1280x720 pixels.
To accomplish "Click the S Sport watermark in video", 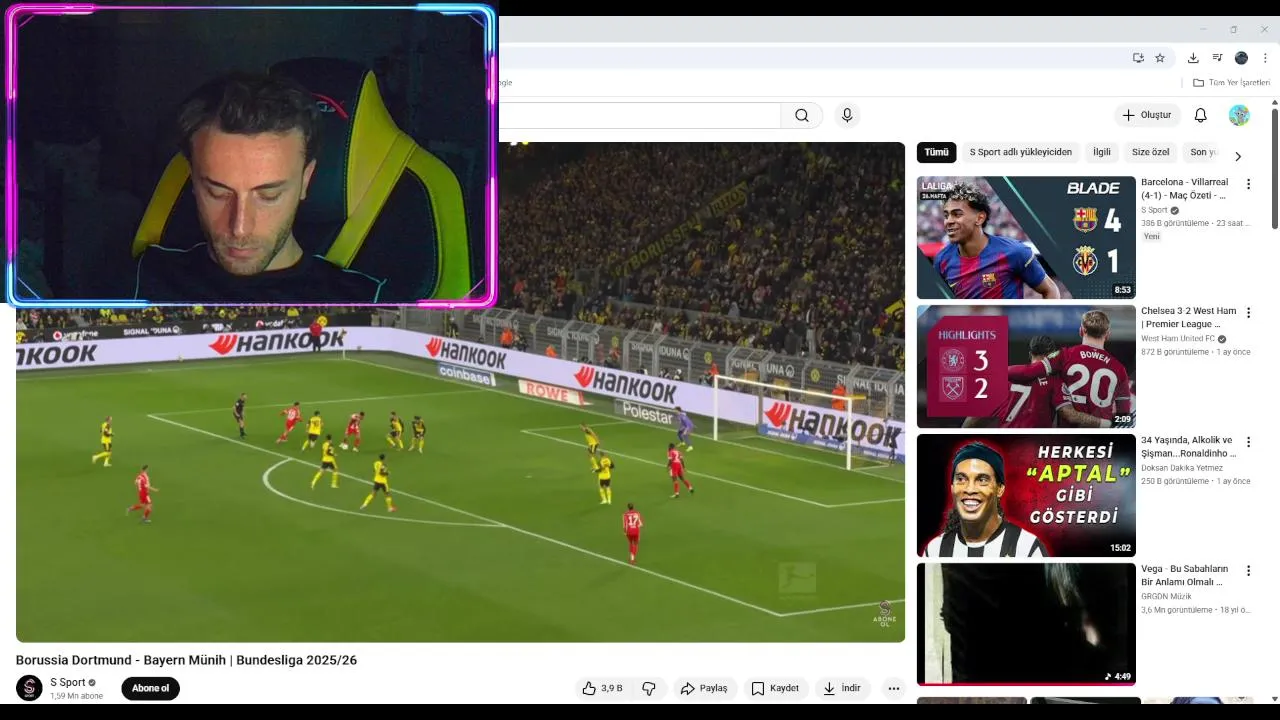I will [x=884, y=613].
